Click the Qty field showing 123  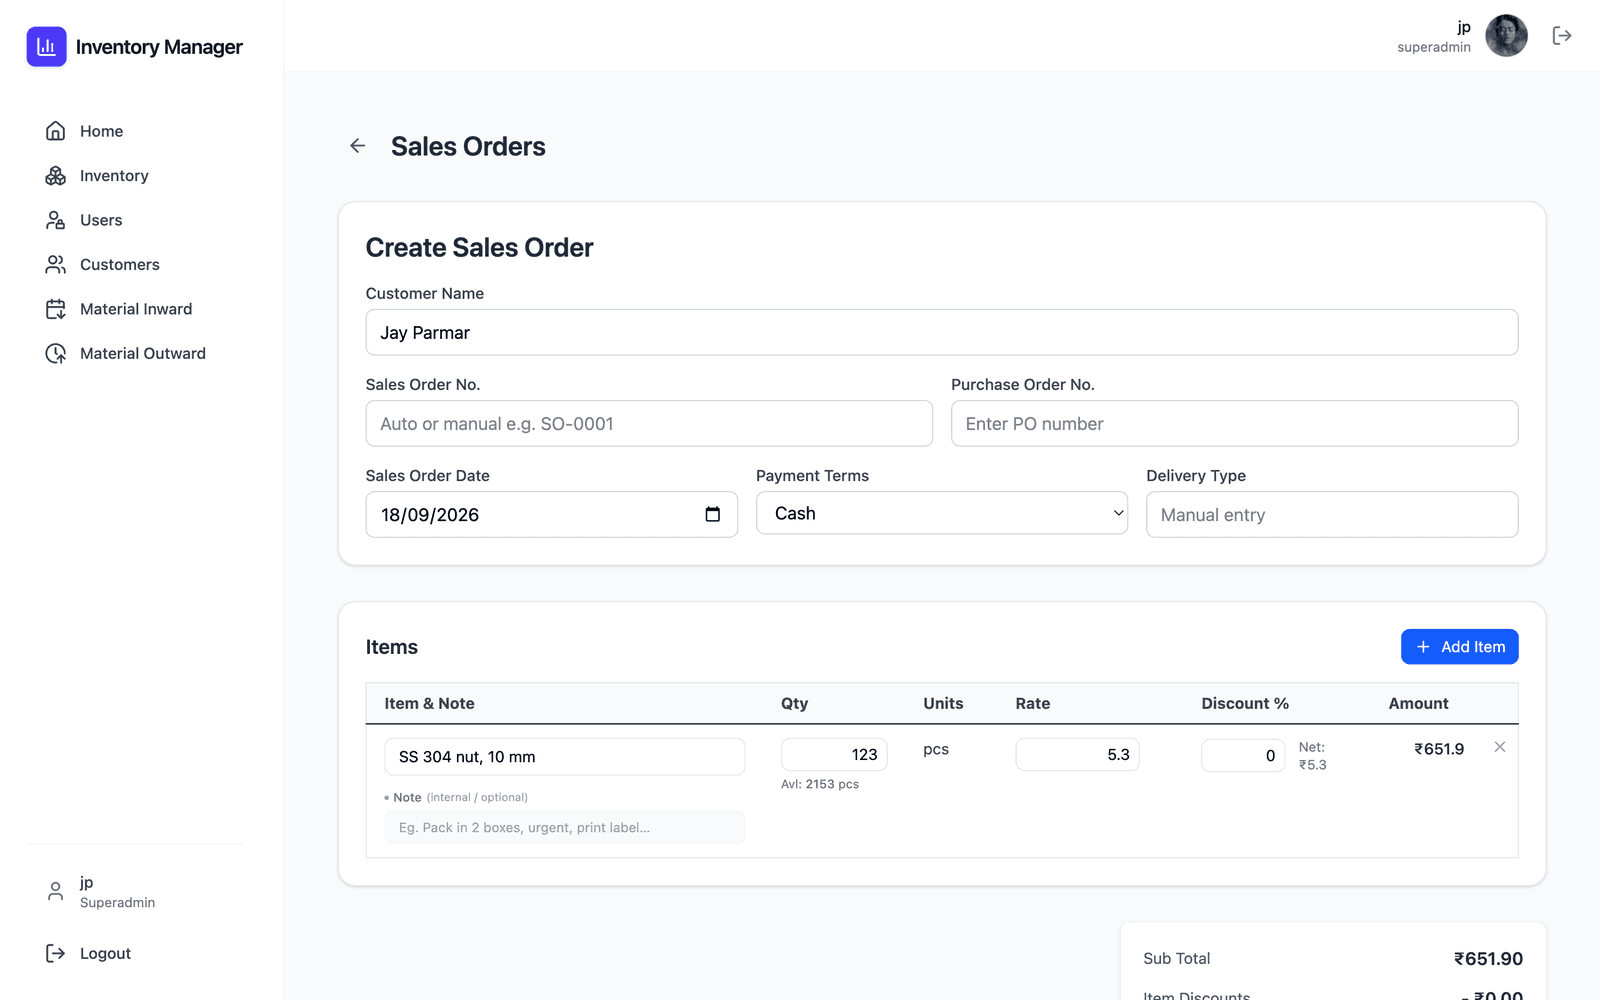(834, 755)
